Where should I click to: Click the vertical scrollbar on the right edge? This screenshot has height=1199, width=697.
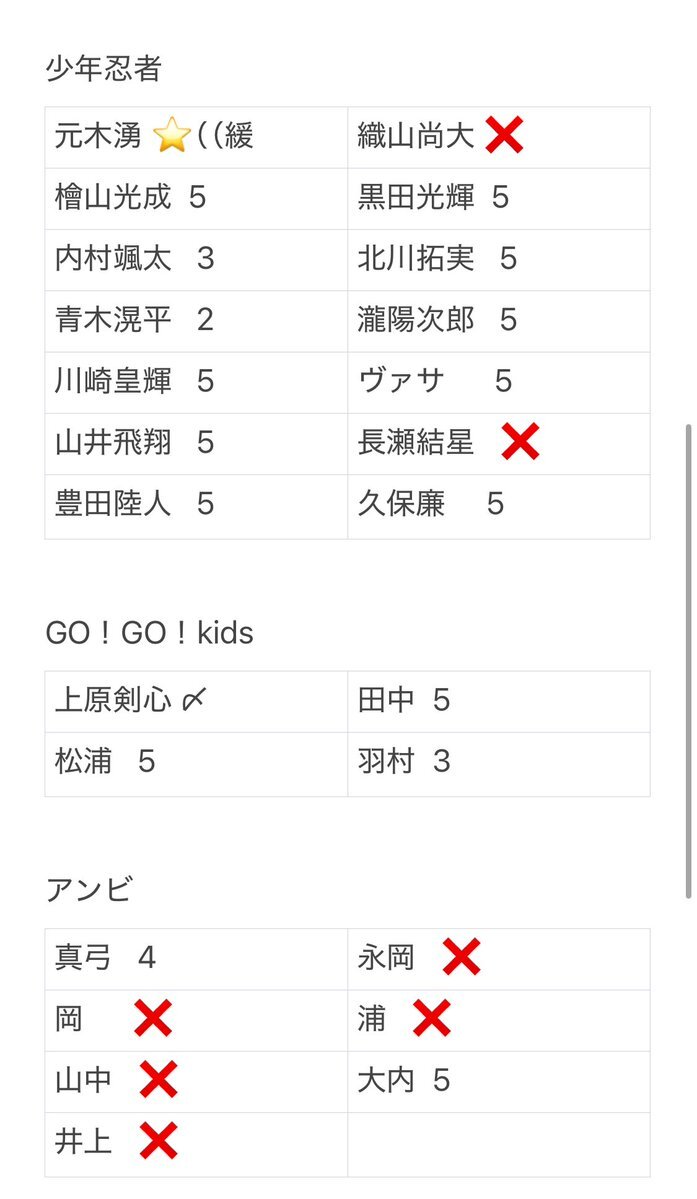click(x=689, y=661)
